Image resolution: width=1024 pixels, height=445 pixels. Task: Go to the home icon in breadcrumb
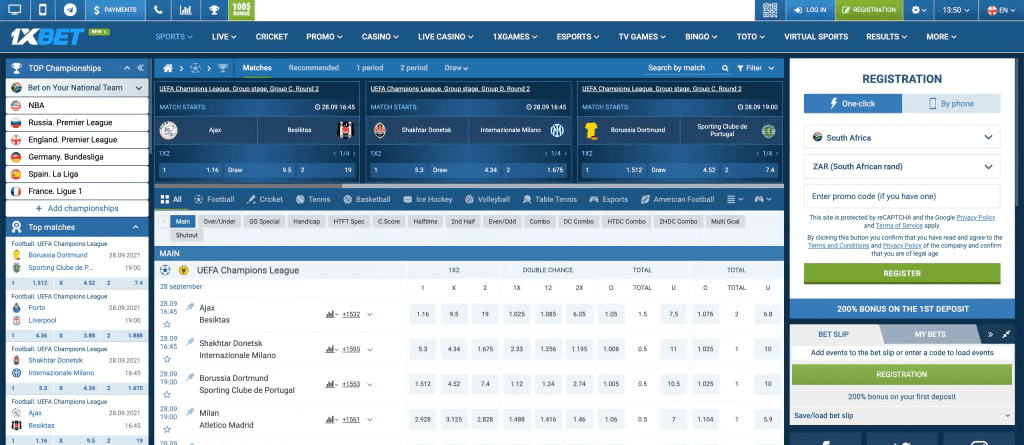pyautogui.click(x=168, y=68)
